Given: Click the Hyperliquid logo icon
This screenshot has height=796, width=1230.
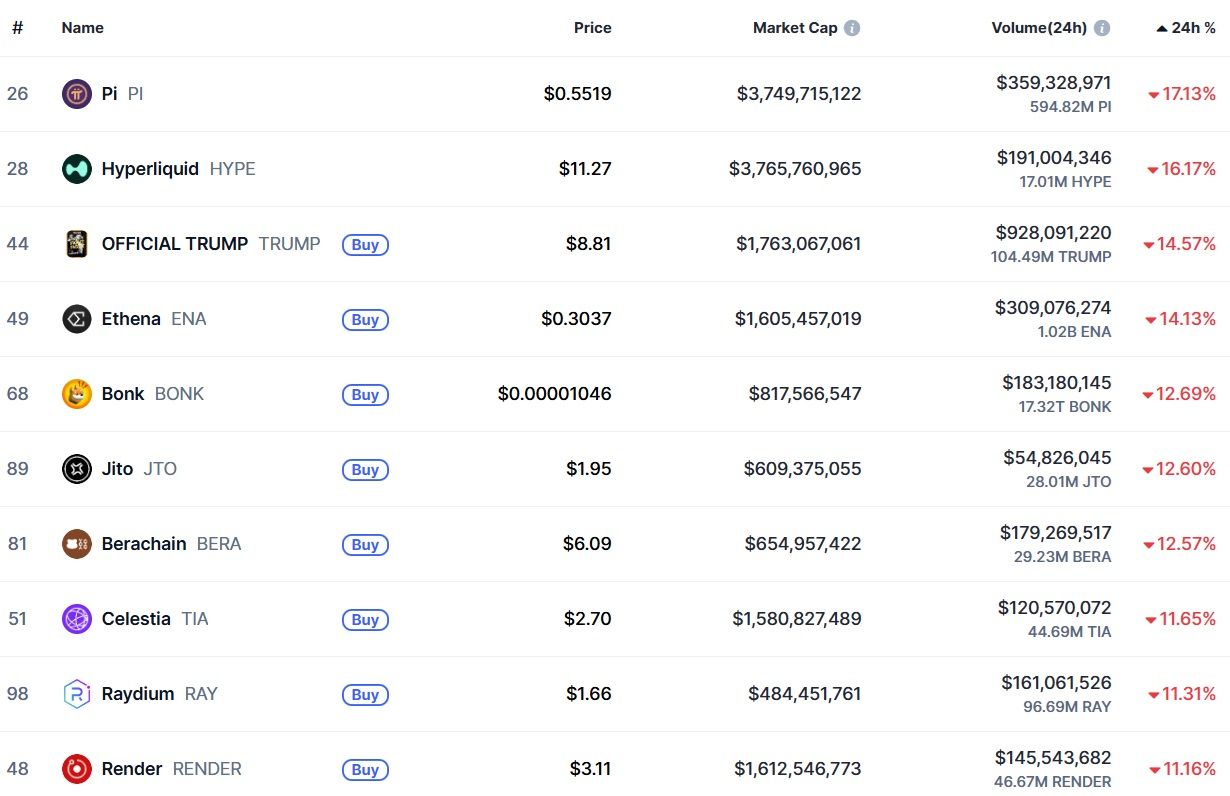Looking at the screenshot, I should tap(77, 169).
